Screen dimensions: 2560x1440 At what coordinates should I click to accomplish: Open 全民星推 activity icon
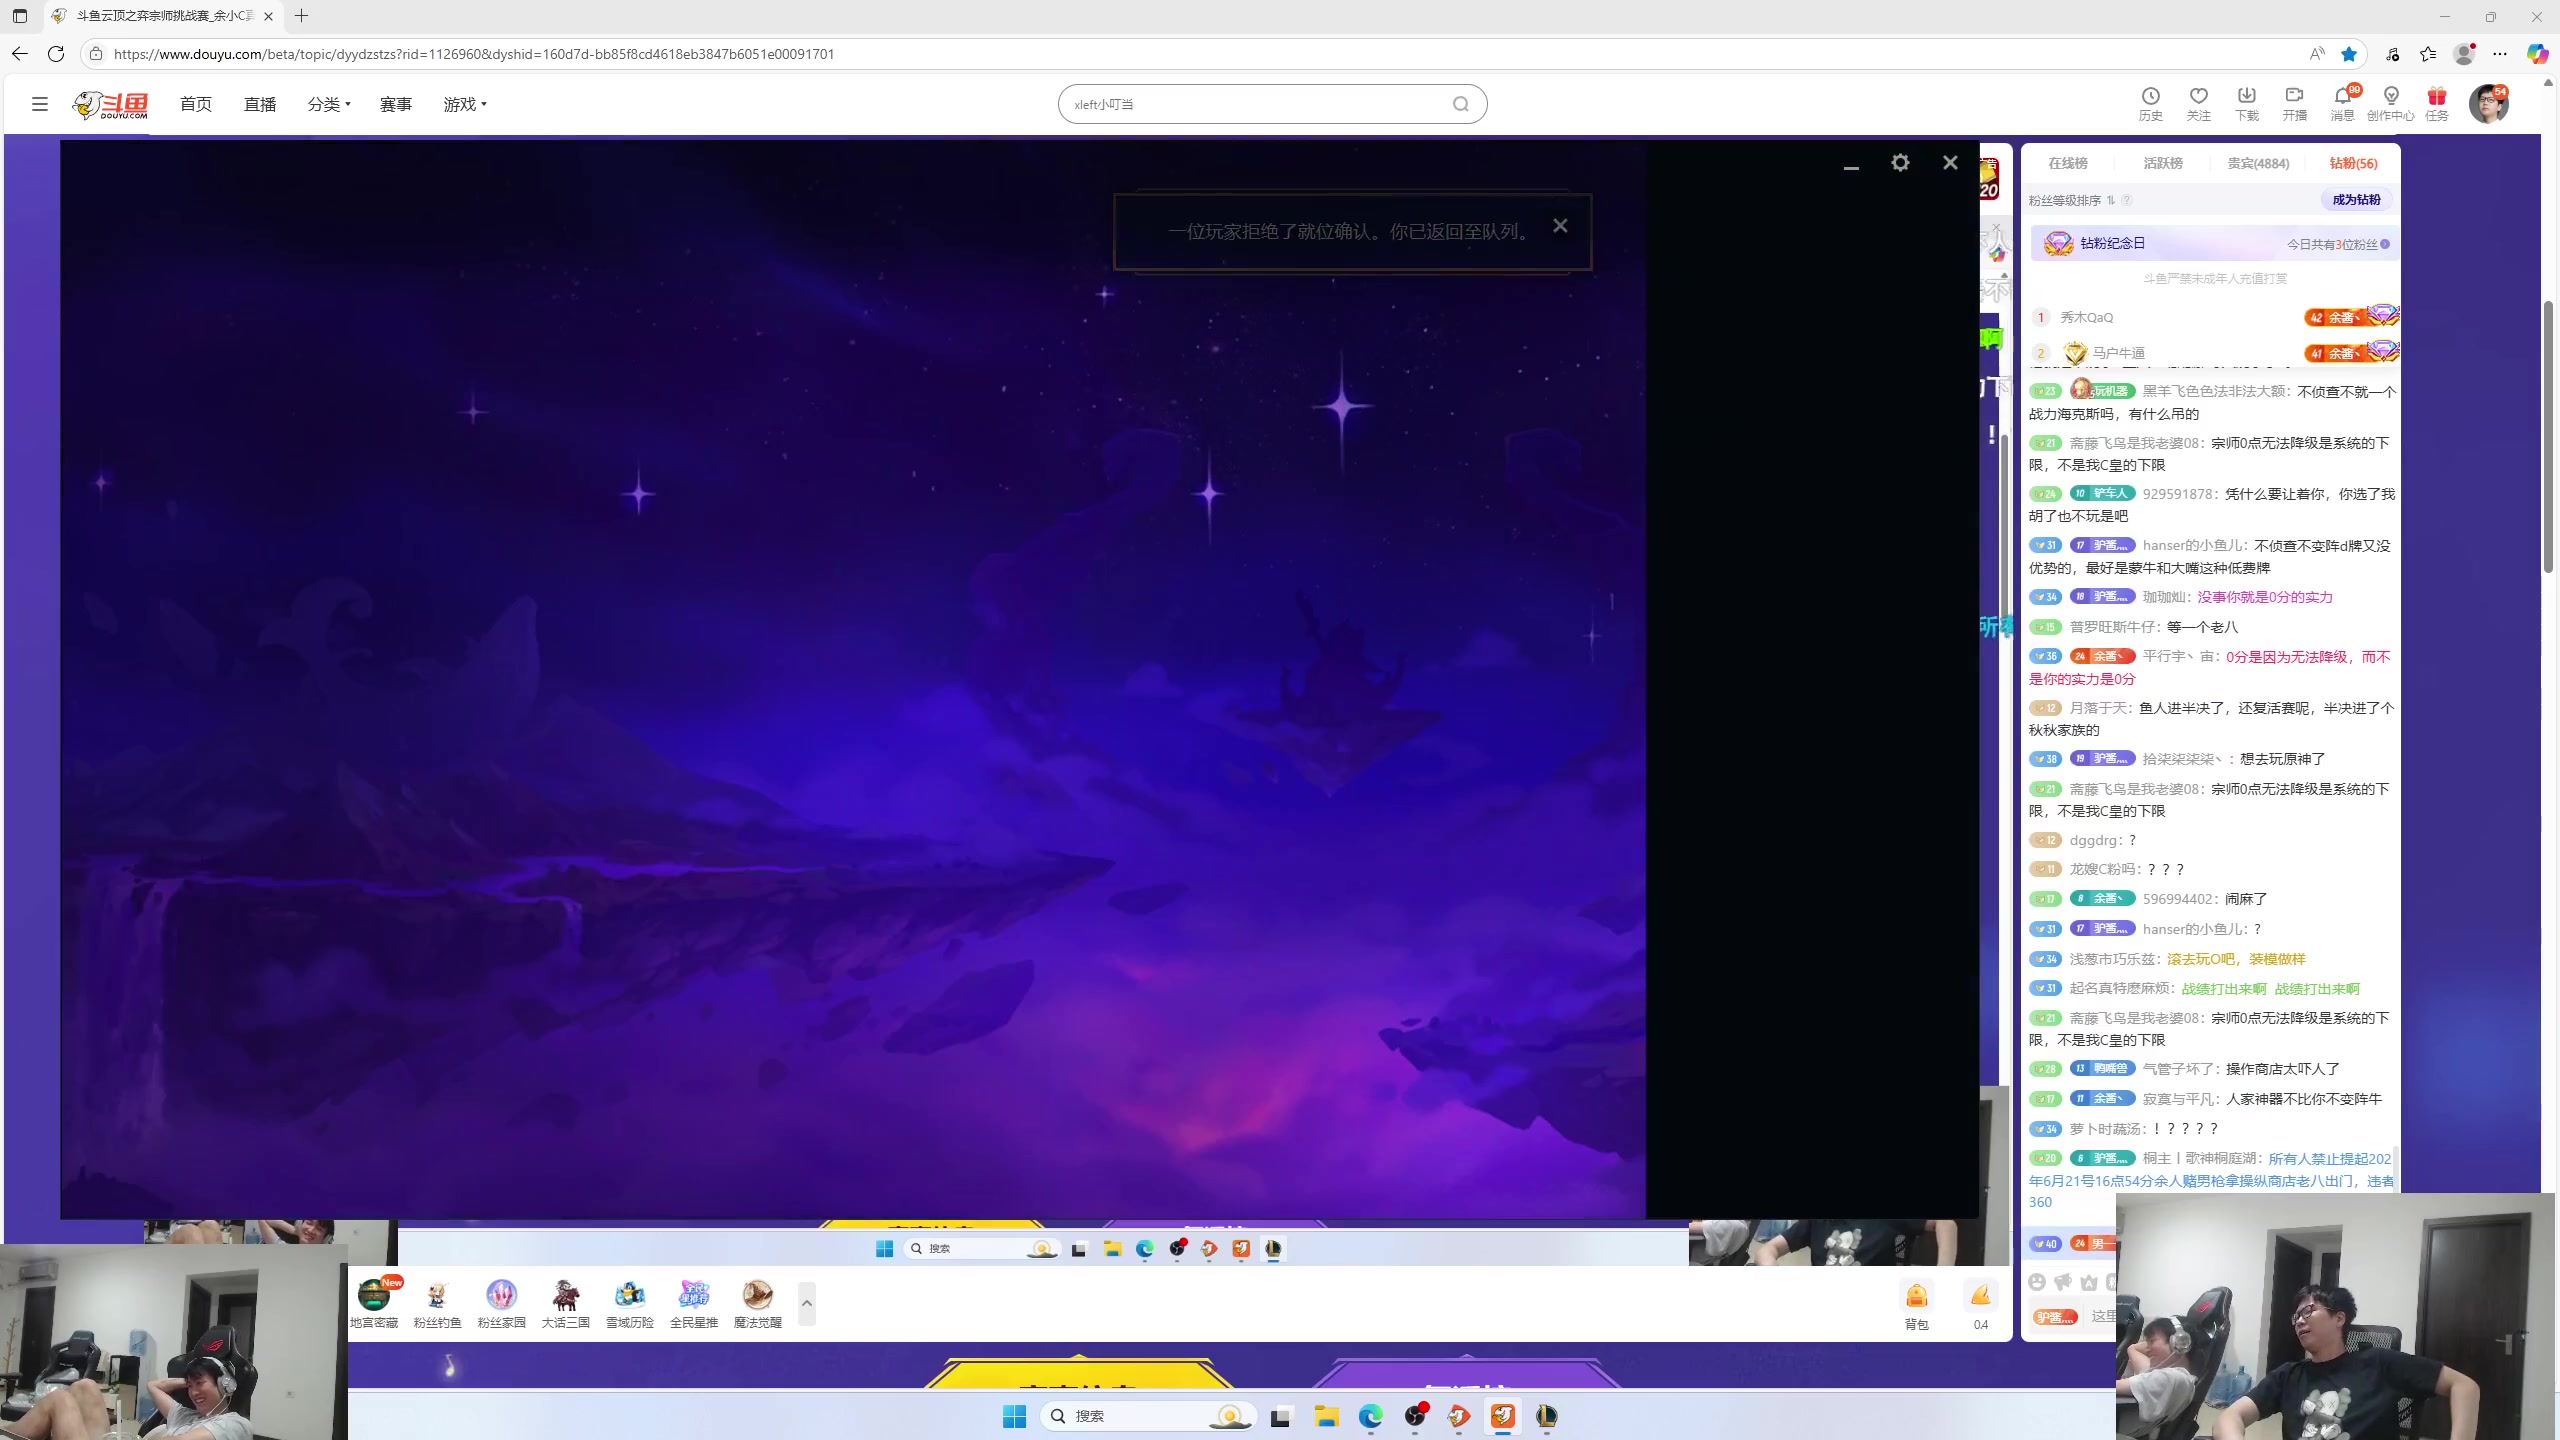point(693,1303)
